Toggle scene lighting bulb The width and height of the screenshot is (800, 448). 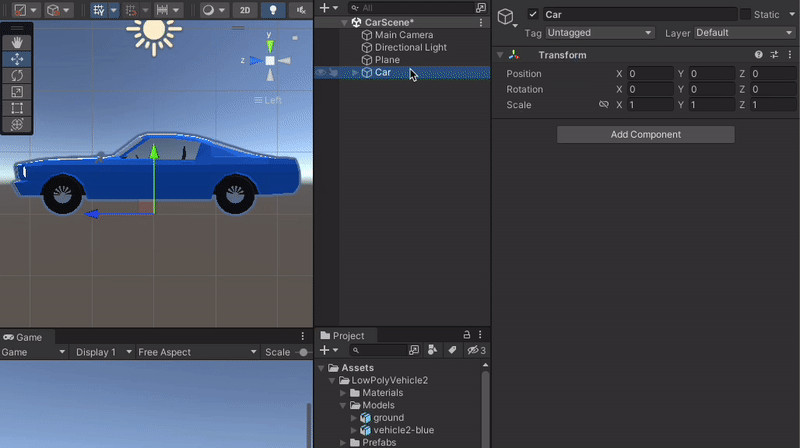[273, 10]
